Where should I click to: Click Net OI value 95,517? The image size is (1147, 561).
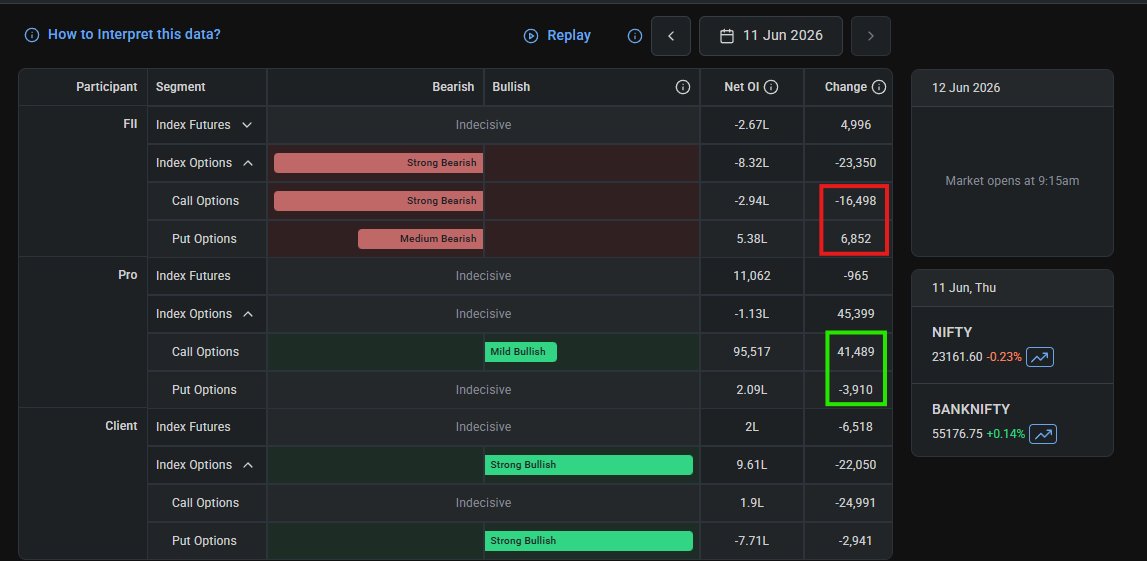pos(751,352)
